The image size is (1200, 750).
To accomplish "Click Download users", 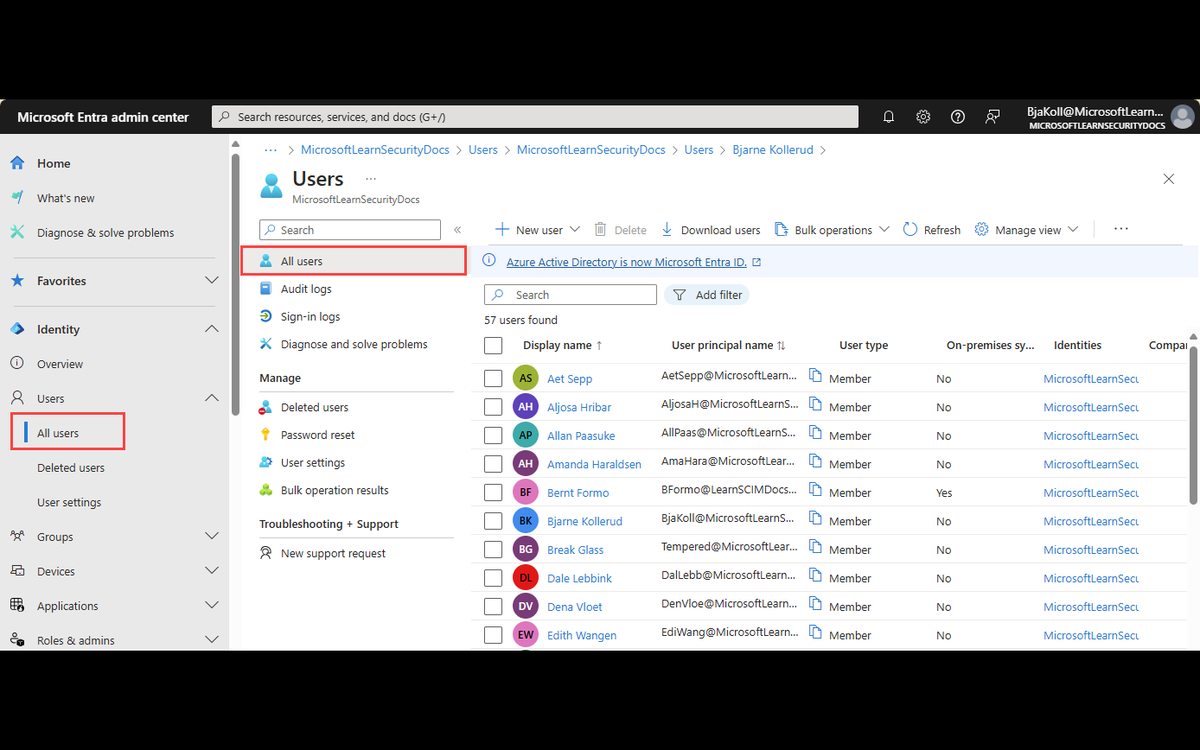I will tap(710, 230).
